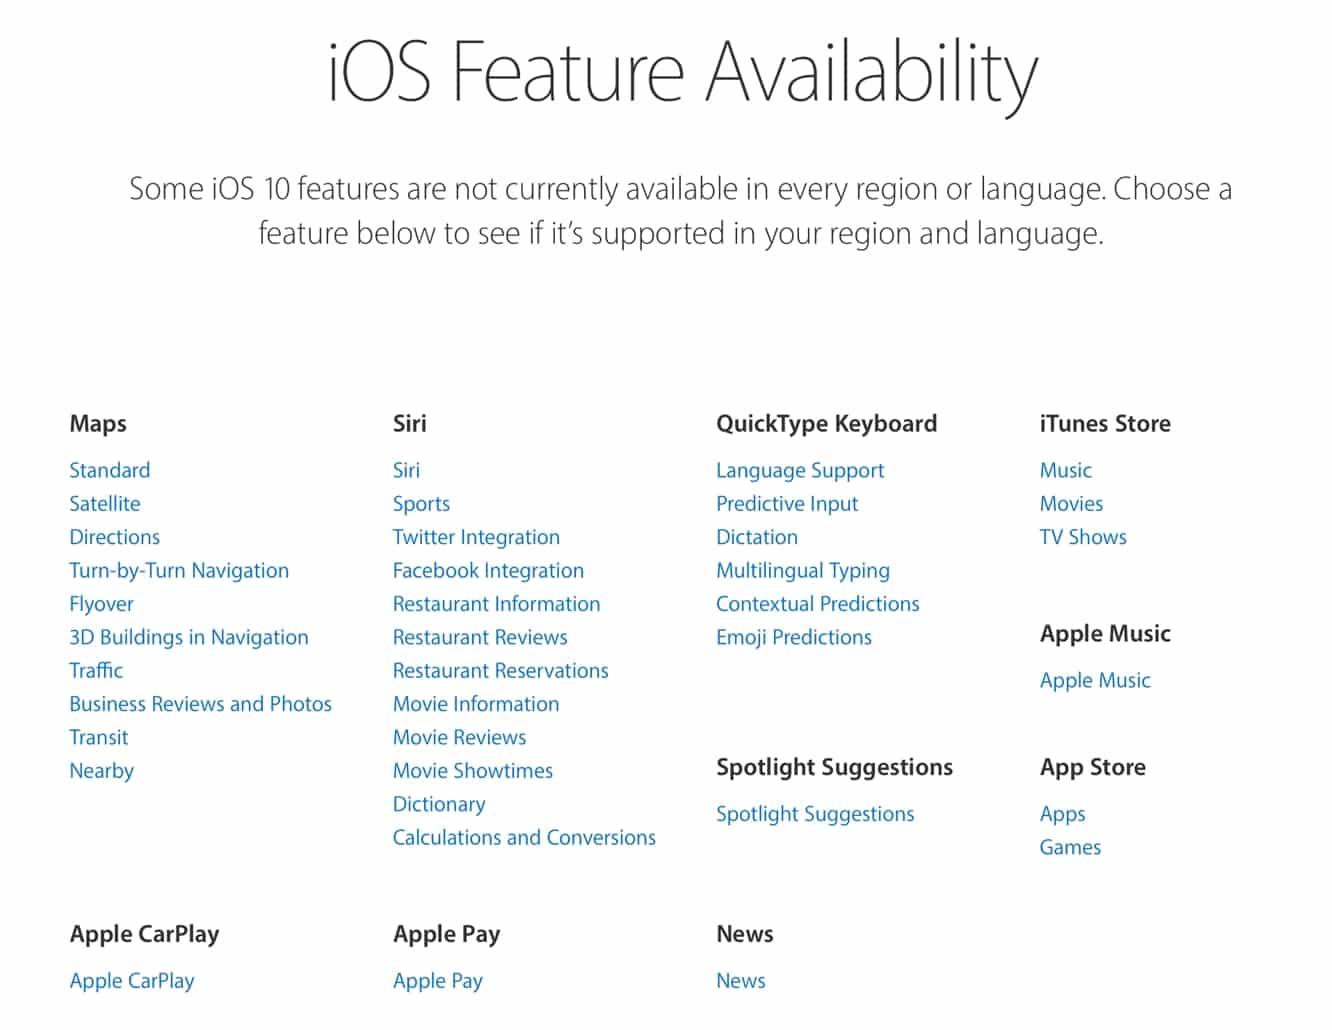Open the Movies link under iTunes Store

(x=1072, y=504)
